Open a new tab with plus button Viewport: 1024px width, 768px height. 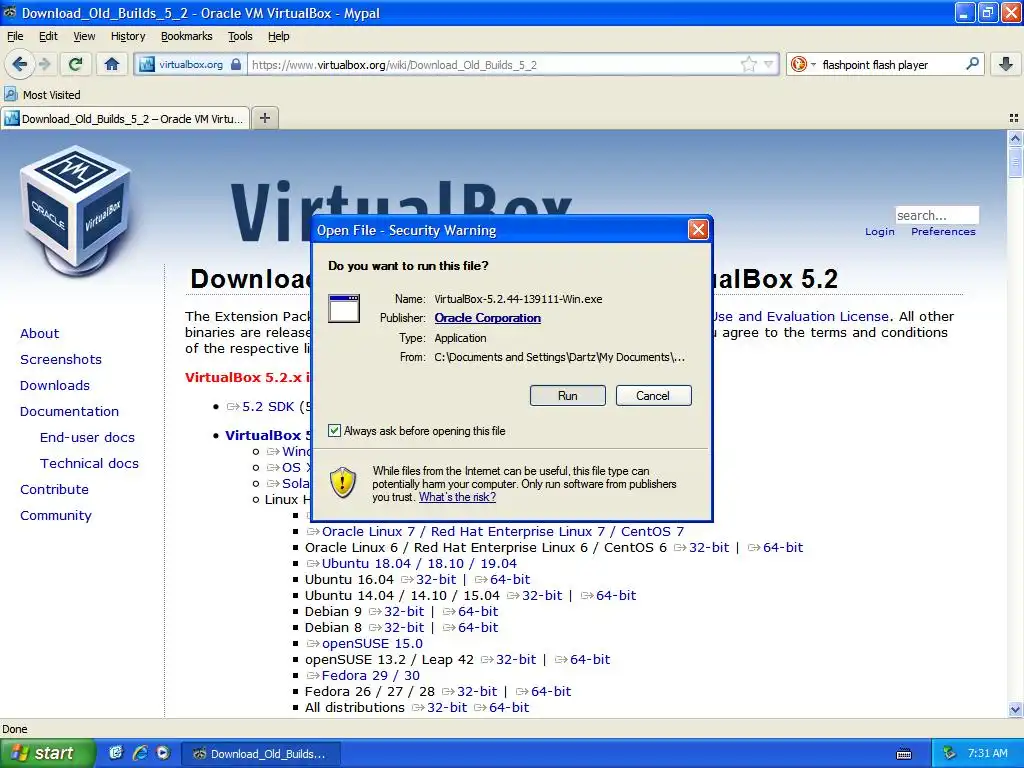point(264,118)
